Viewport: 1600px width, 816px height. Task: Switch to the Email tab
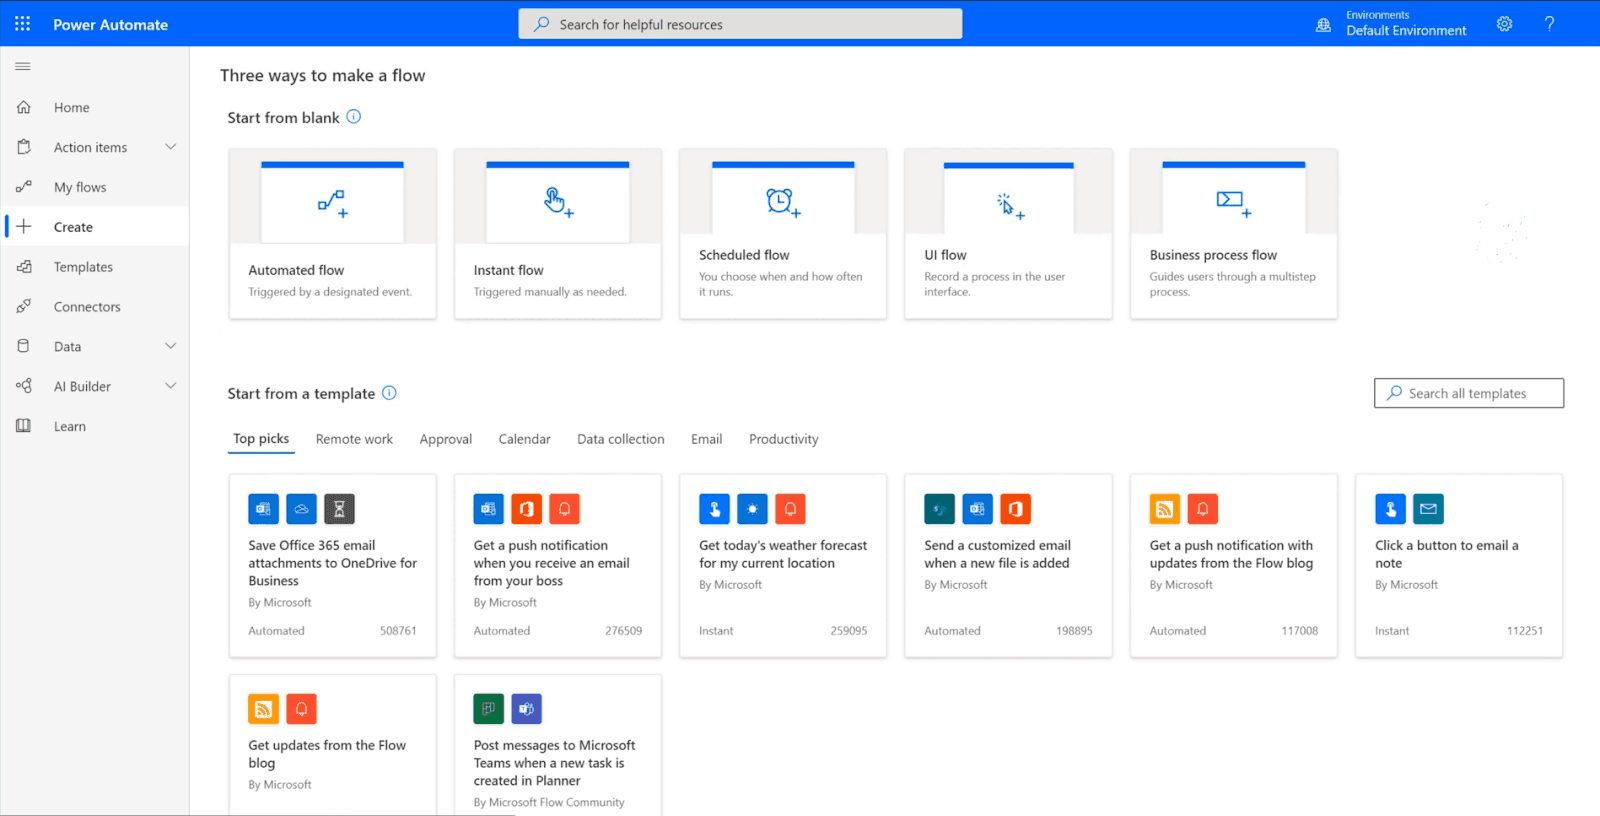[706, 439]
